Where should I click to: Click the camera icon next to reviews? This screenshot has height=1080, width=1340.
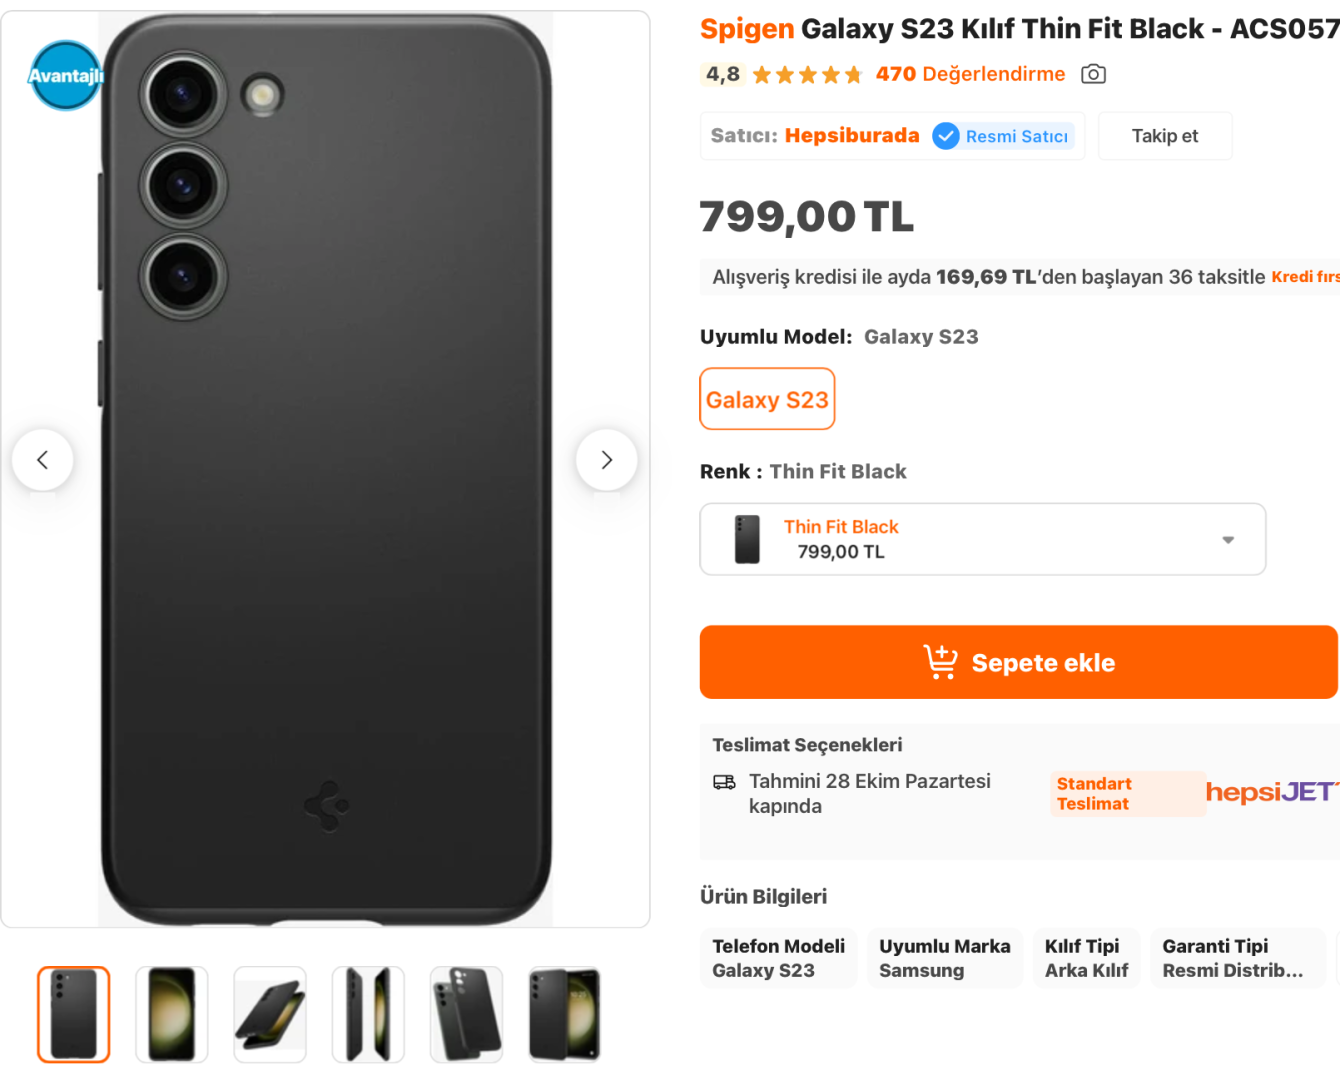[x=1093, y=74]
